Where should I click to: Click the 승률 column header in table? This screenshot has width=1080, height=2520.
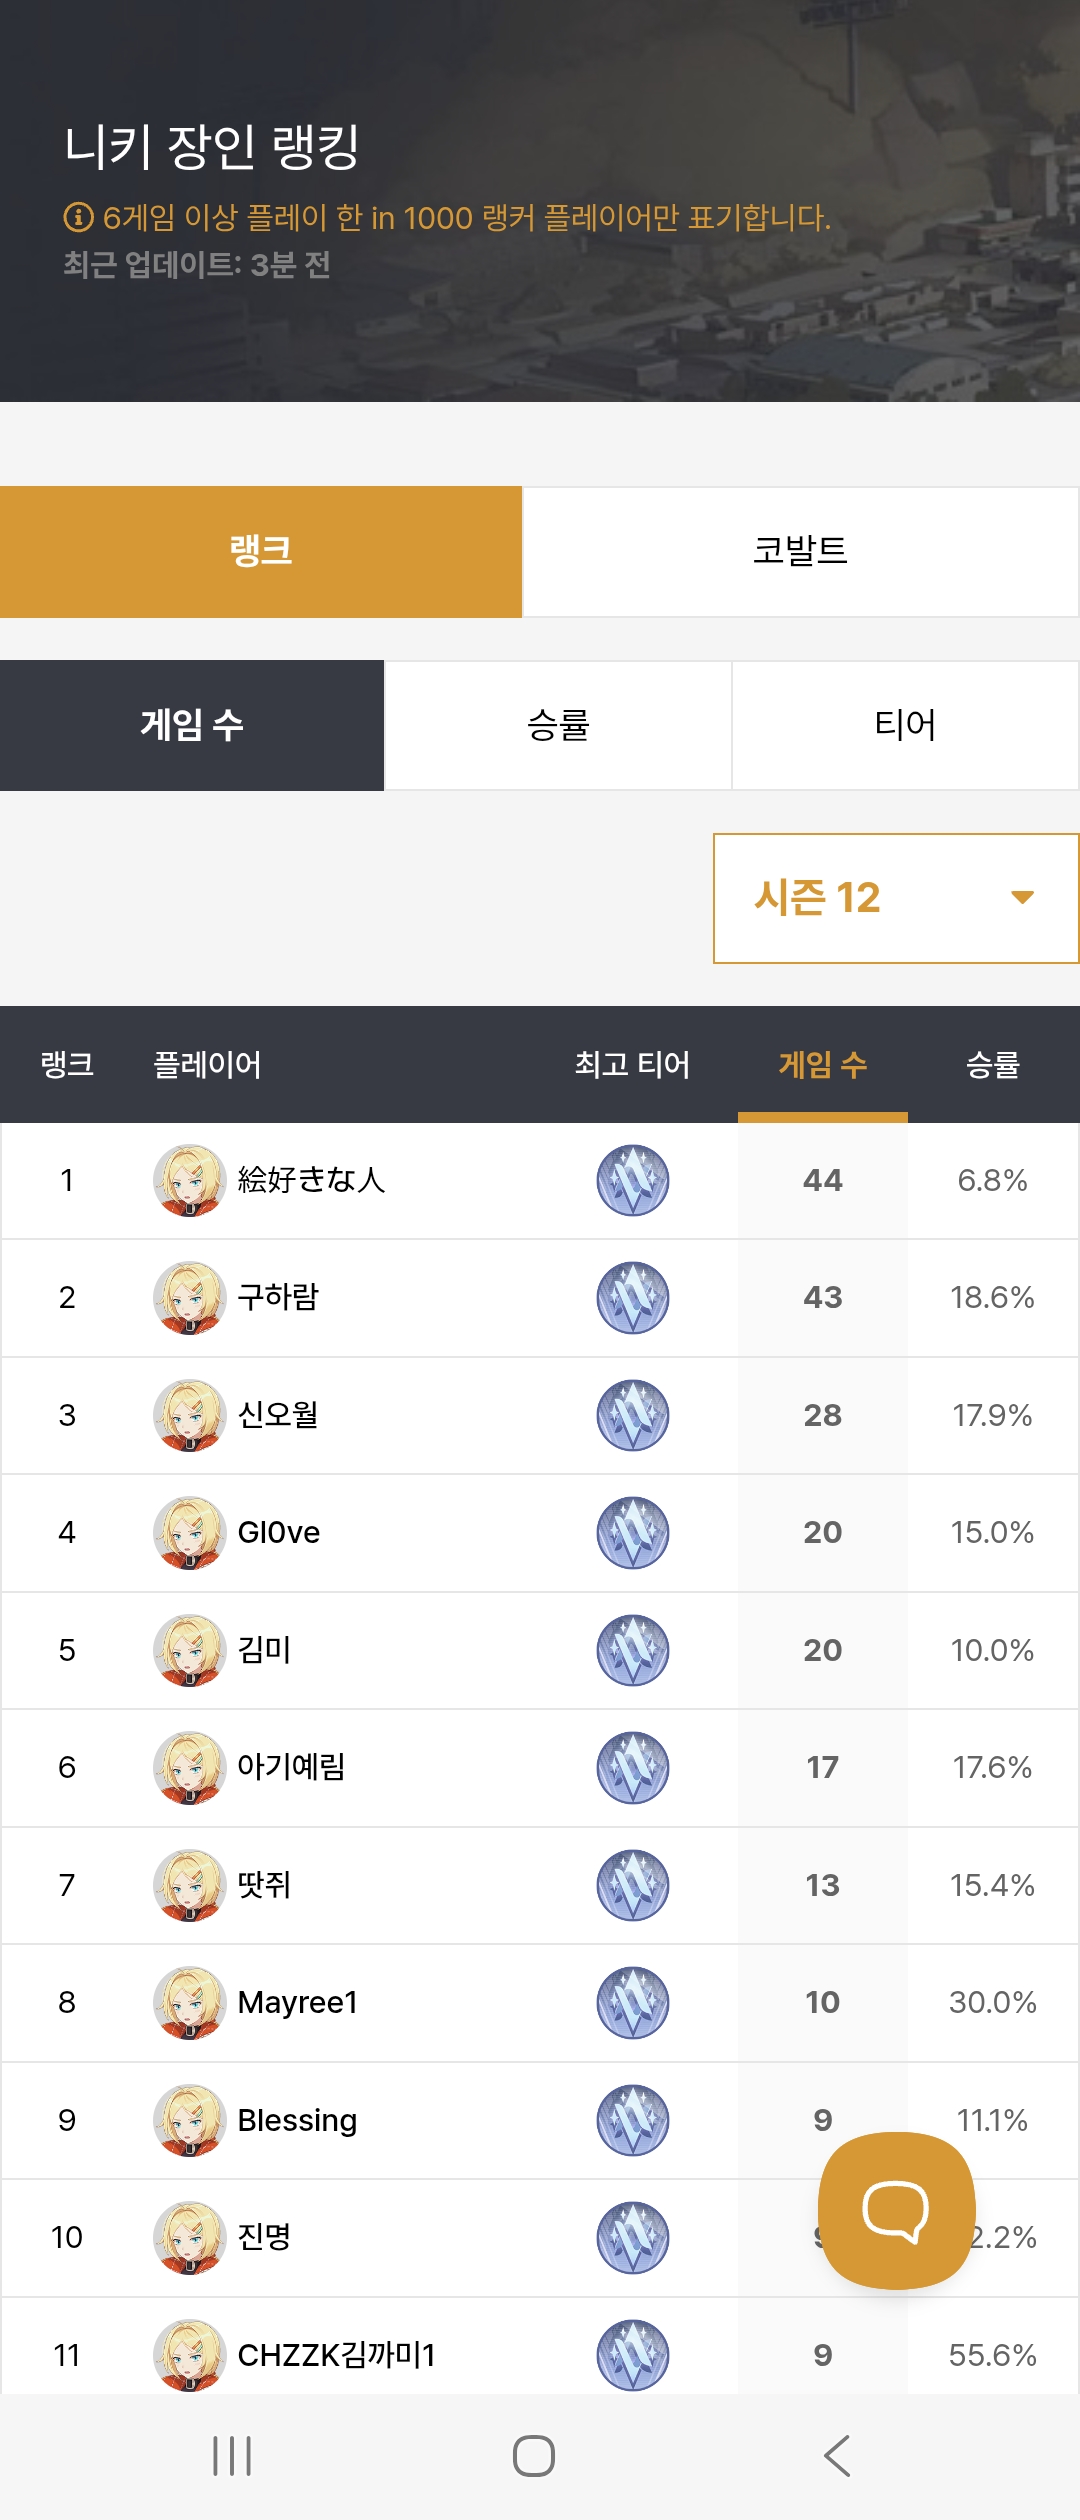(993, 1064)
